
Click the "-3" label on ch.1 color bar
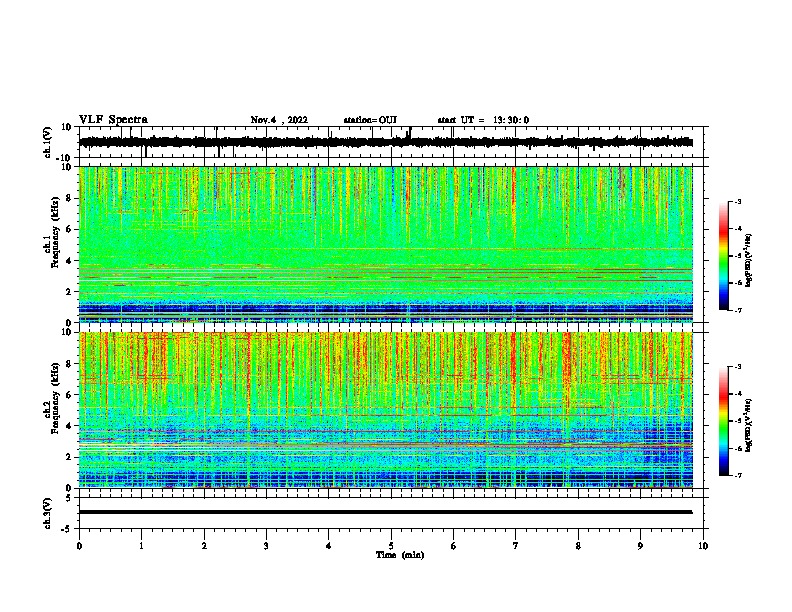click(738, 201)
